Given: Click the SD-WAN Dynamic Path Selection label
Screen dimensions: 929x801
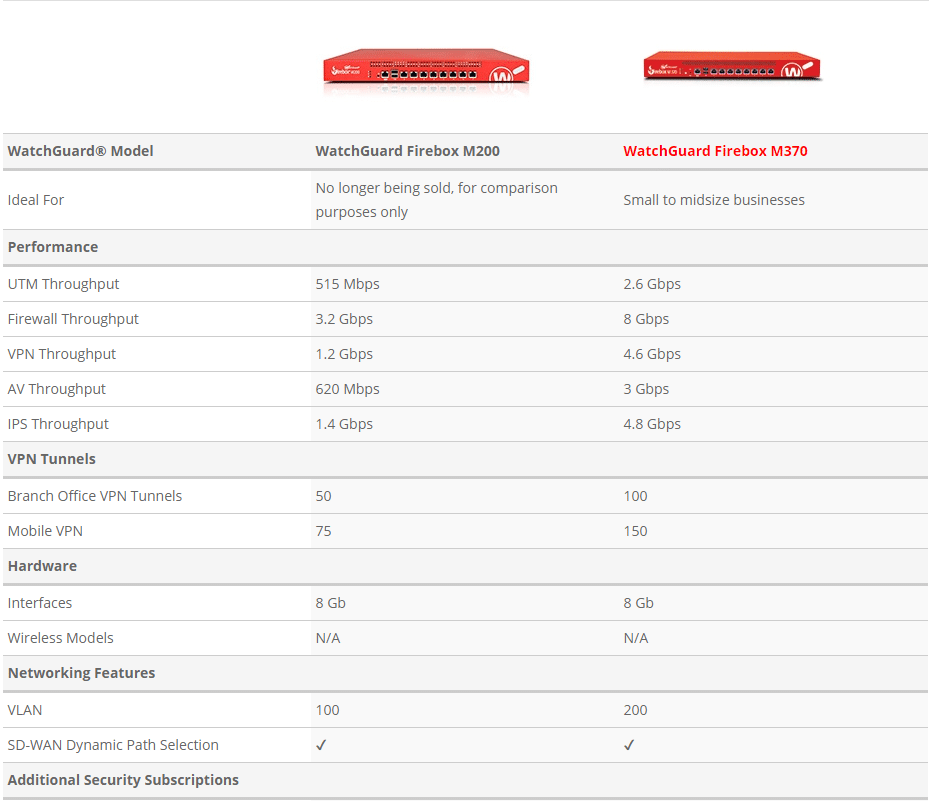Looking at the screenshot, I should tap(113, 745).
